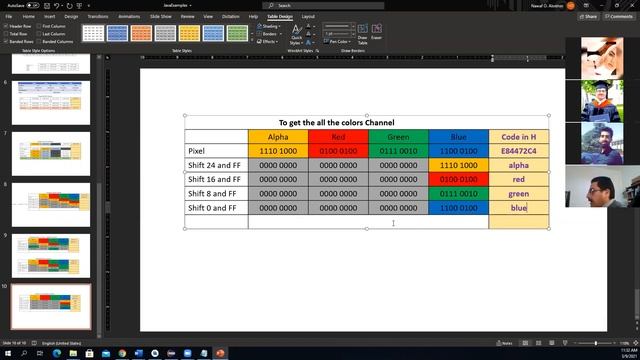Viewport: 640px width, 360px height.
Task: Click the 'alpha' cell in Code column
Action: coord(519,165)
